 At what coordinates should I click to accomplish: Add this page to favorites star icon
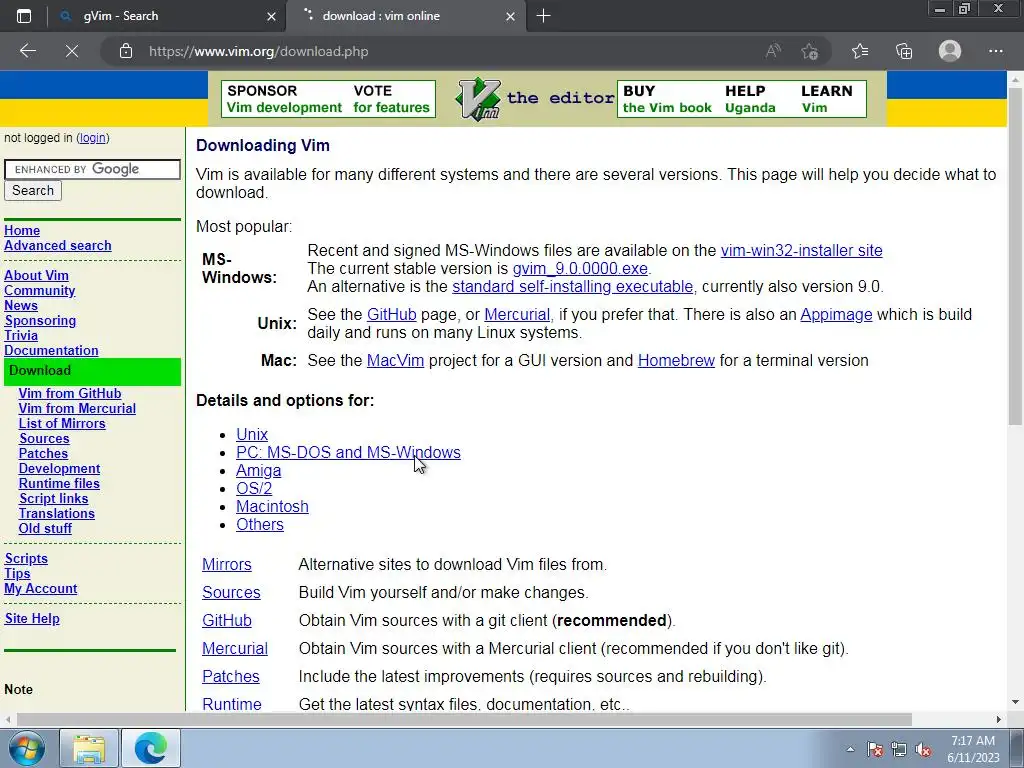coord(810,51)
